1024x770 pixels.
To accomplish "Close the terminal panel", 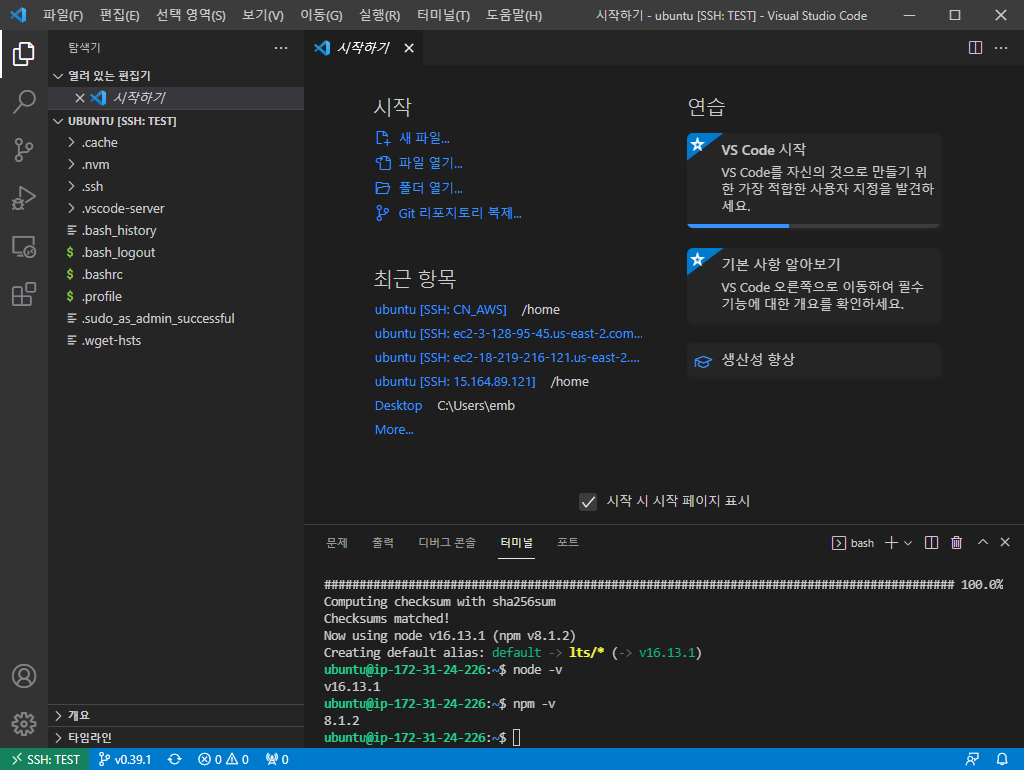I will 1005,542.
